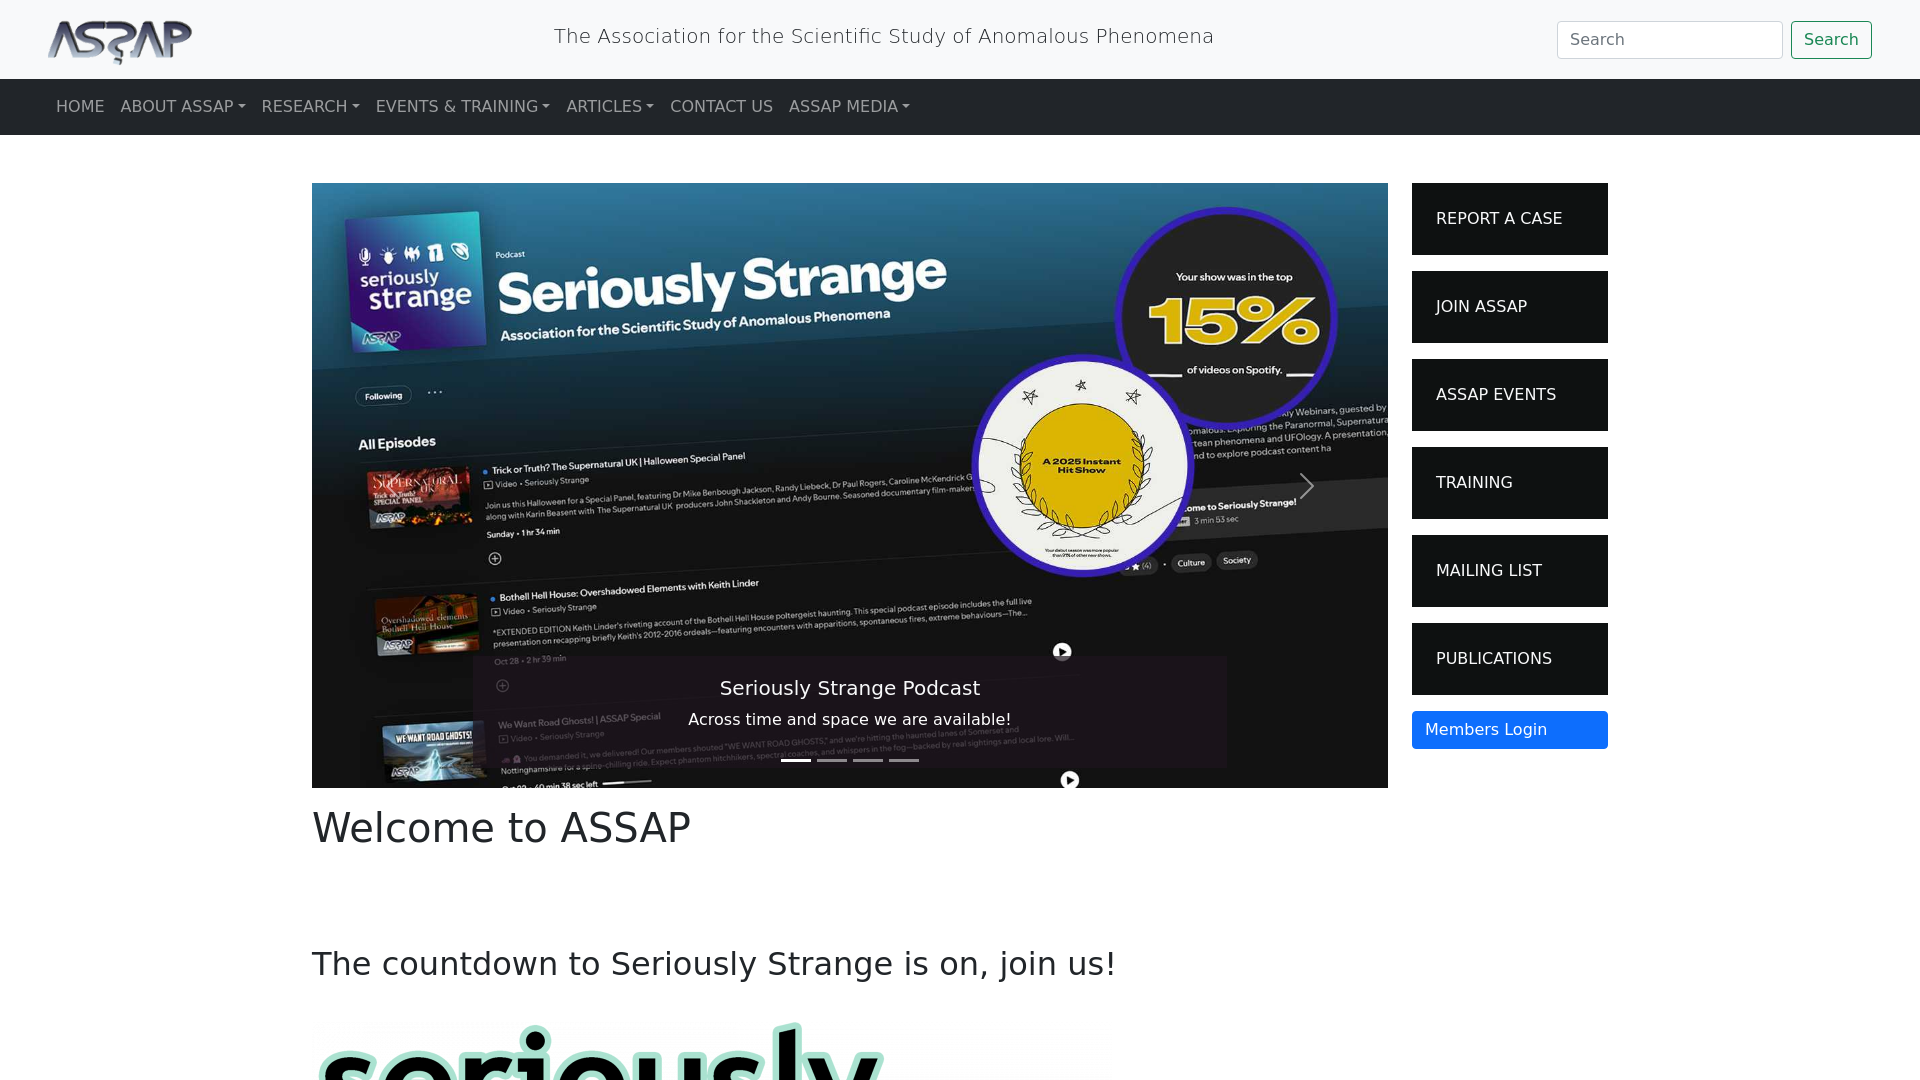Click the Supernatural UK episode thumbnail
The width and height of the screenshot is (1920, 1080).
(419, 496)
